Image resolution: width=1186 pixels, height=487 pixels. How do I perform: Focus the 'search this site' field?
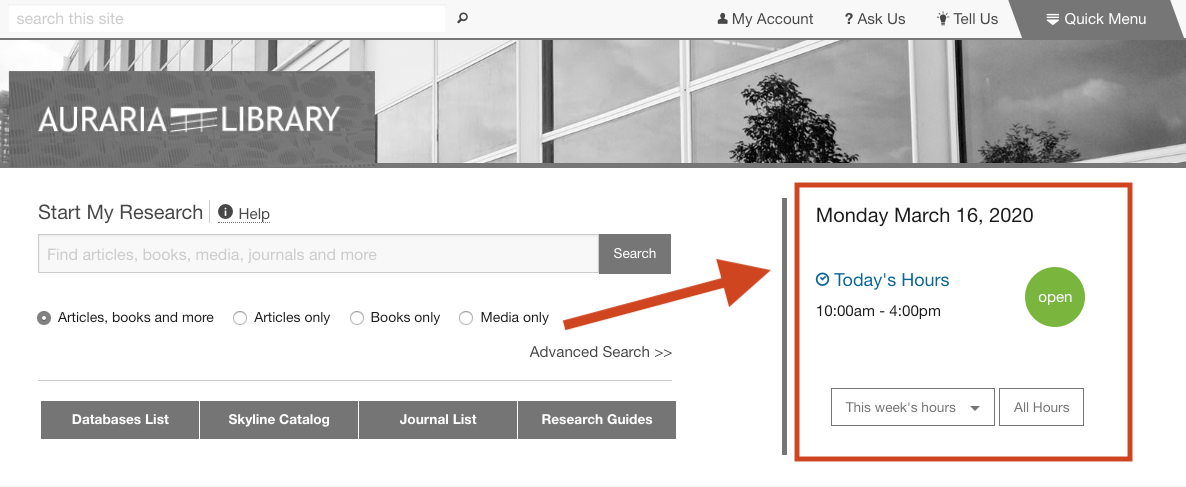click(227, 19)
